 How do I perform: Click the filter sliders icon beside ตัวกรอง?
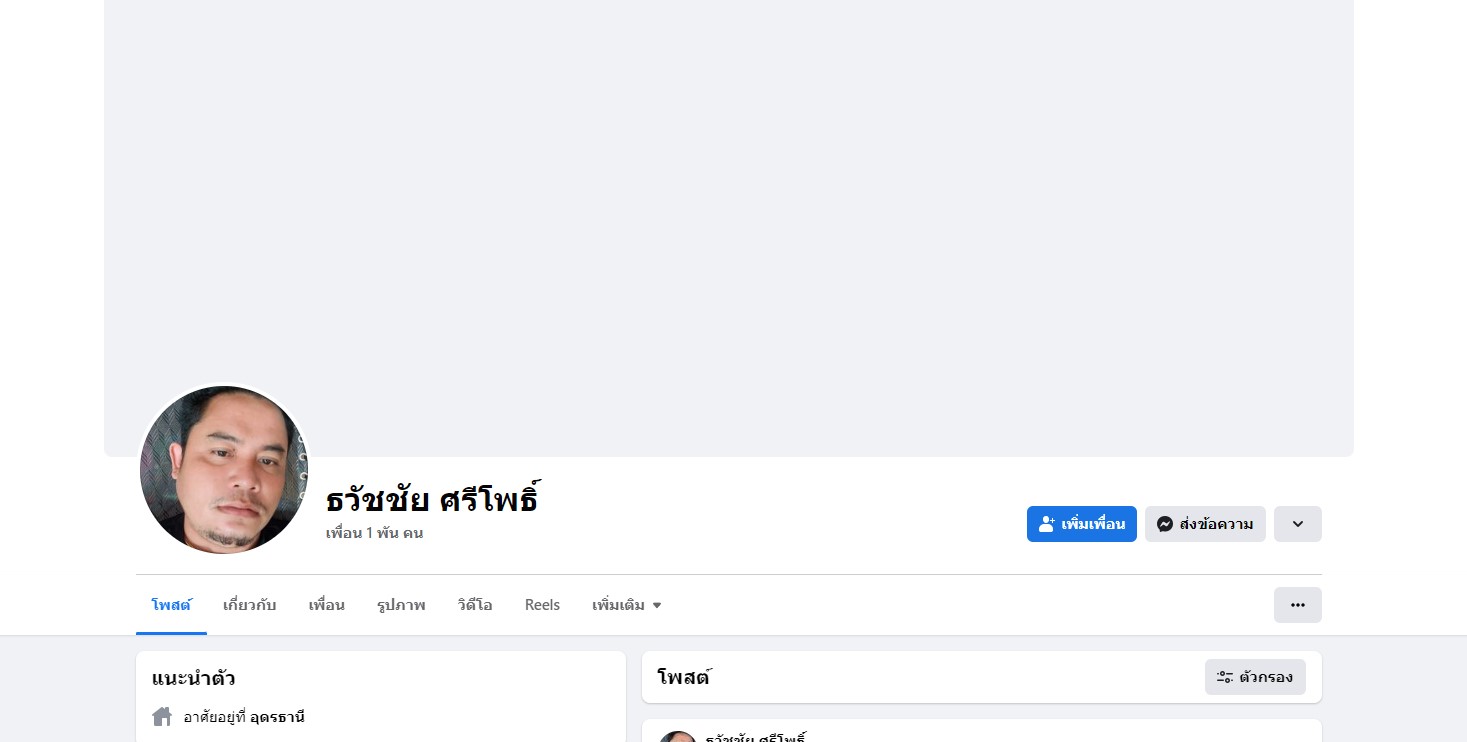[1224, 677]
